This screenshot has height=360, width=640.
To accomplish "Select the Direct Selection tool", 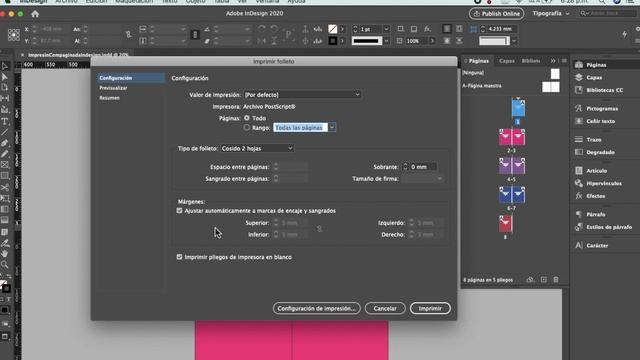I will pyautogui.click(x=4, y=77).
